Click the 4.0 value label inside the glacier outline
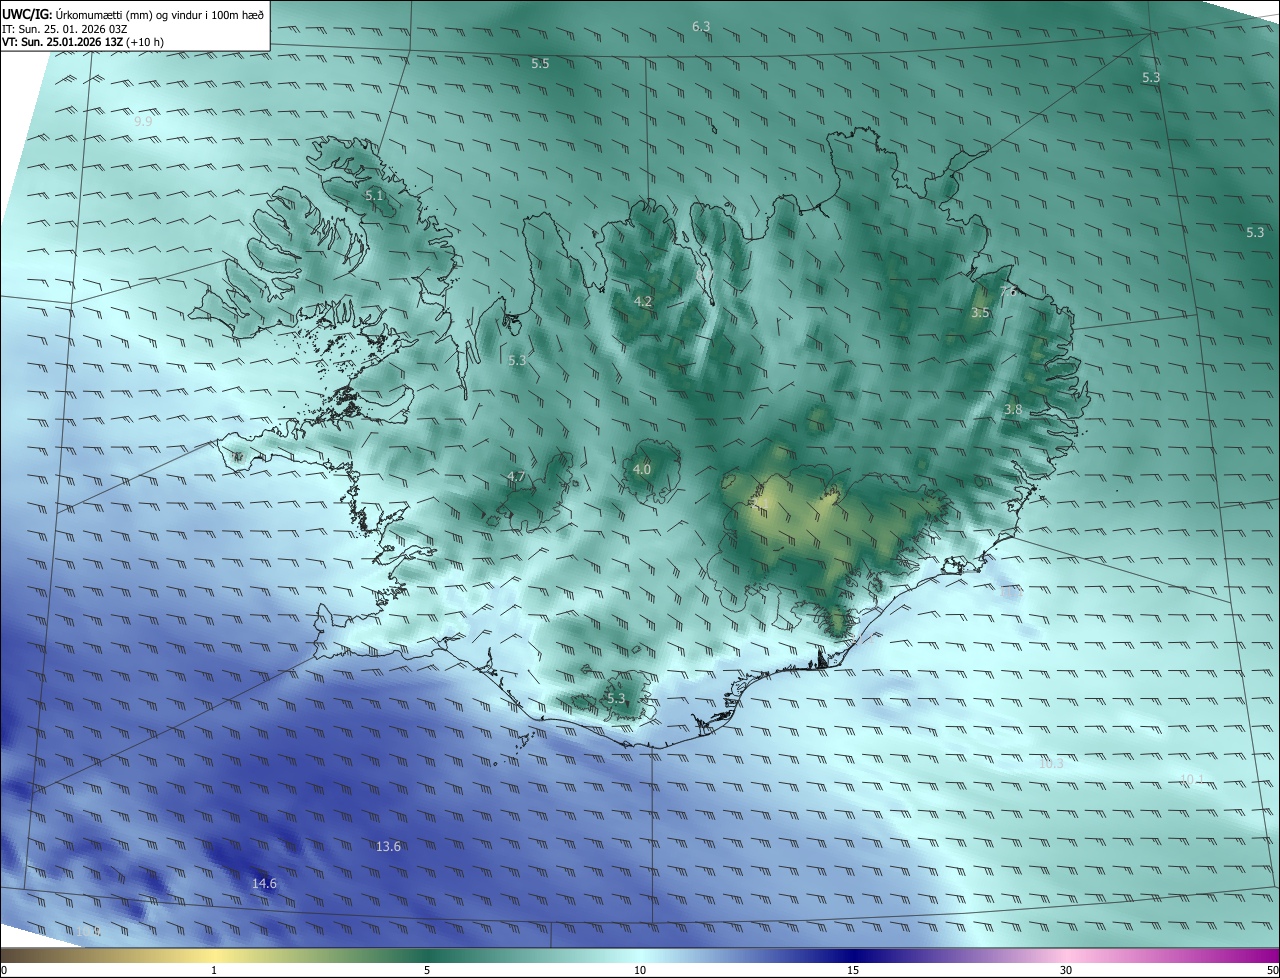Screen dimensions: 1280x978 (x=642, y=469)
